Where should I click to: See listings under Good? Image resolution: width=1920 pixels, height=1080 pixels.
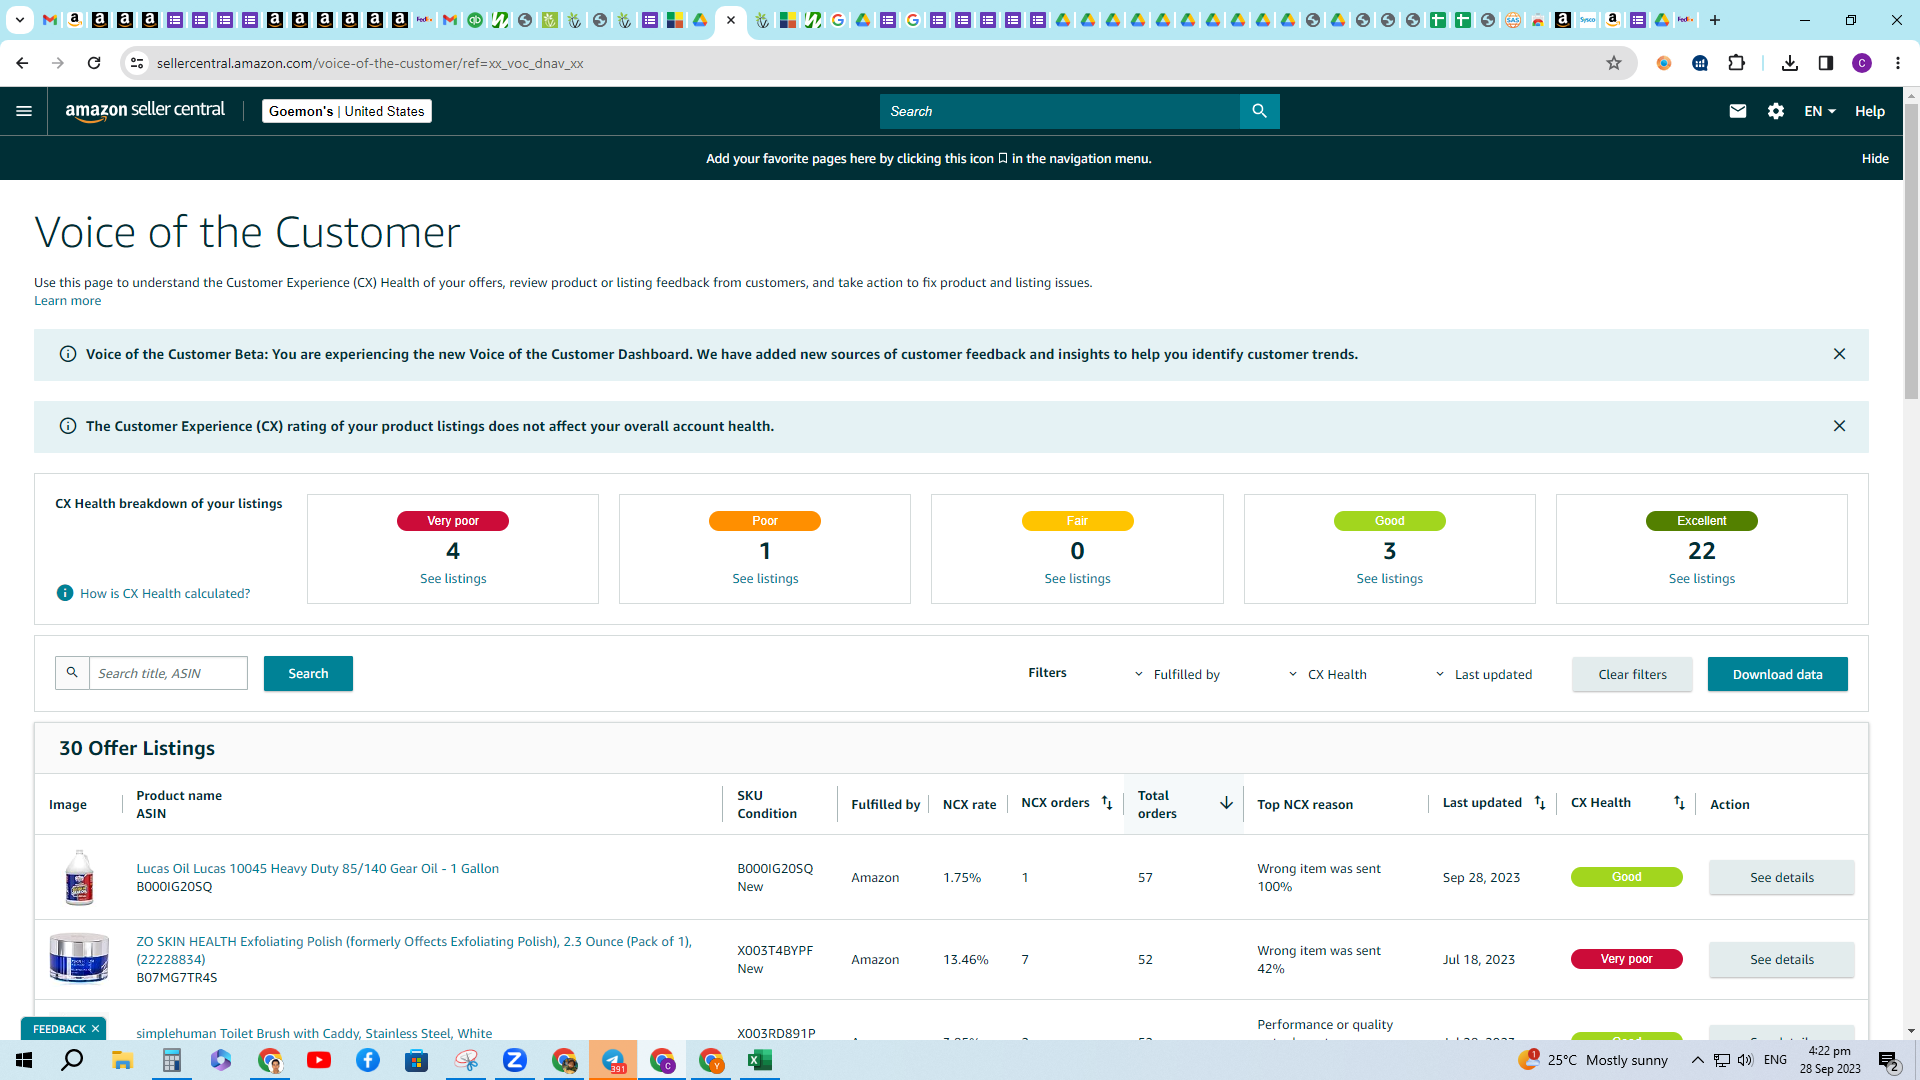coord(1389,579)
